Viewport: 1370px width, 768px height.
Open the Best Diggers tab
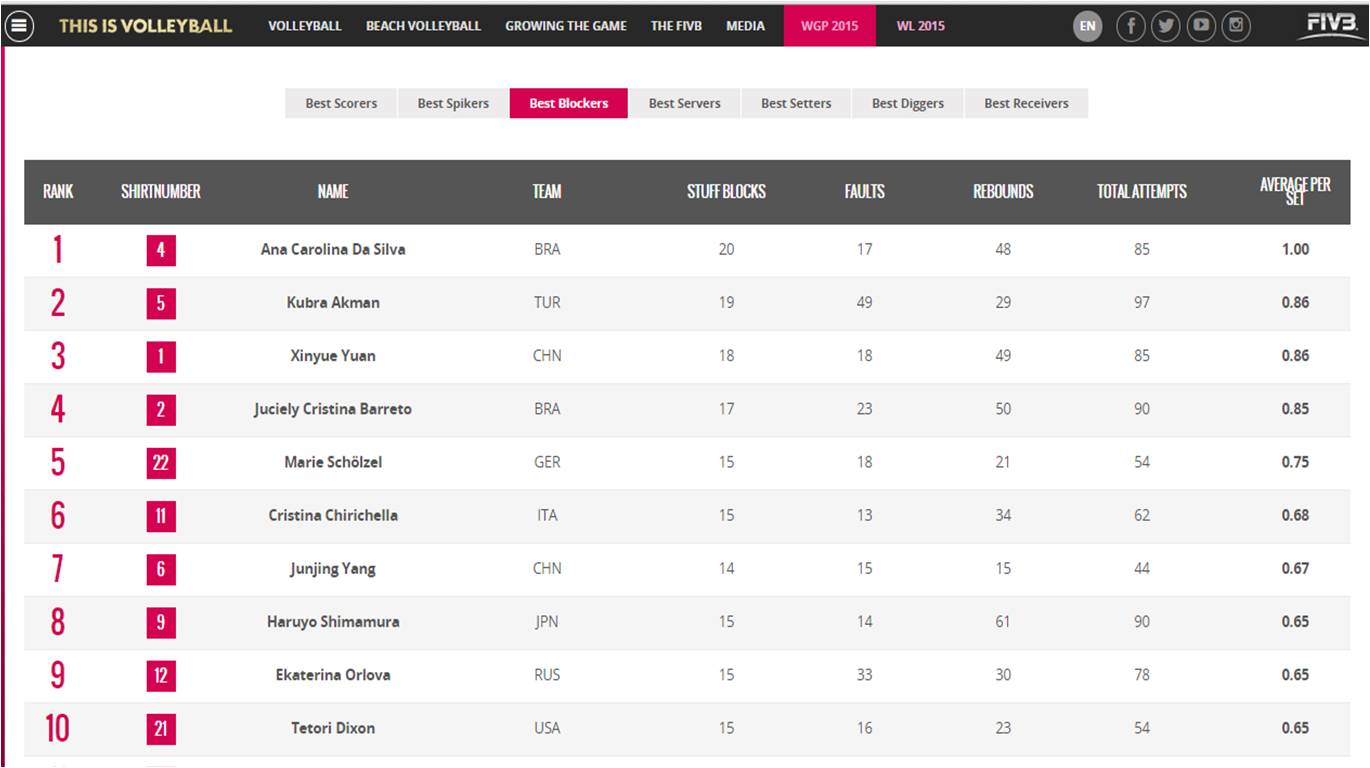908,103
